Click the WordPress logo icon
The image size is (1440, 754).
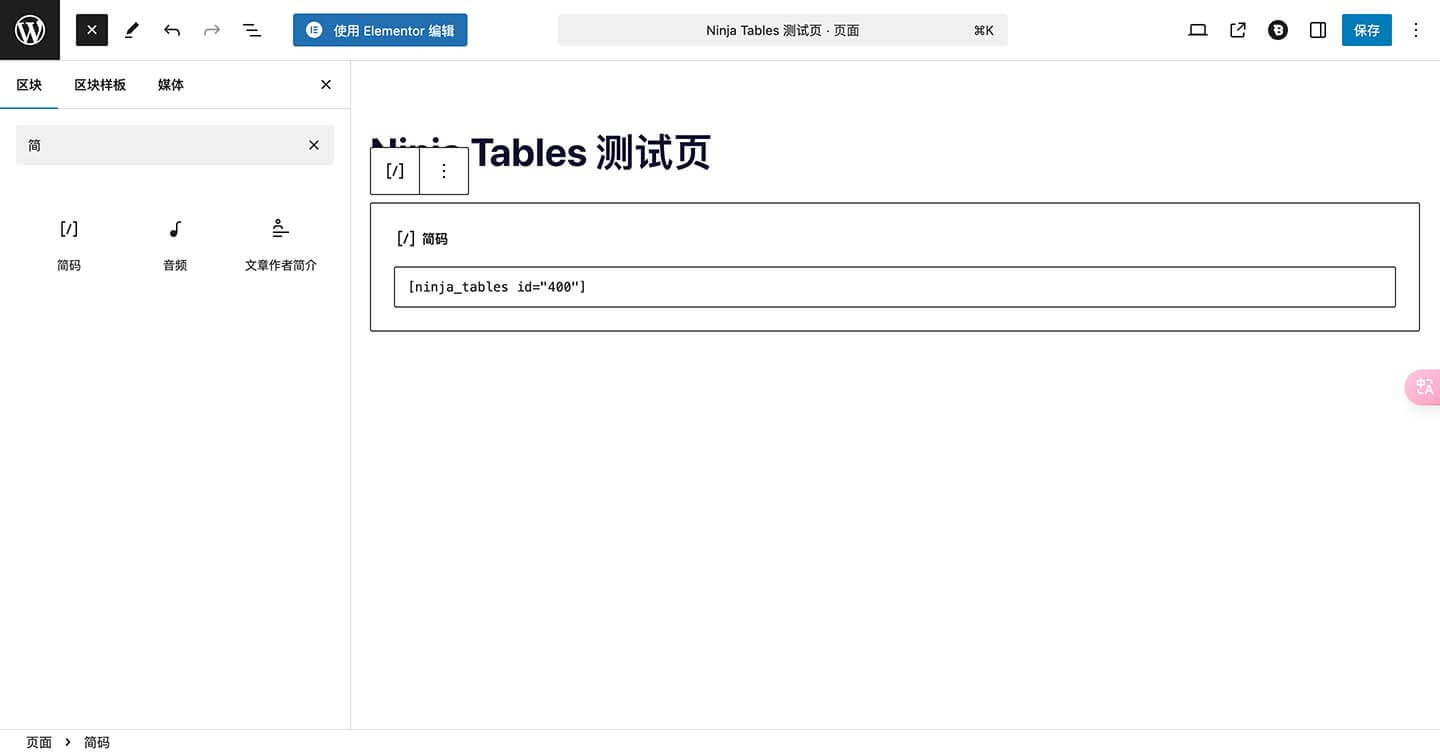point(30,30)
